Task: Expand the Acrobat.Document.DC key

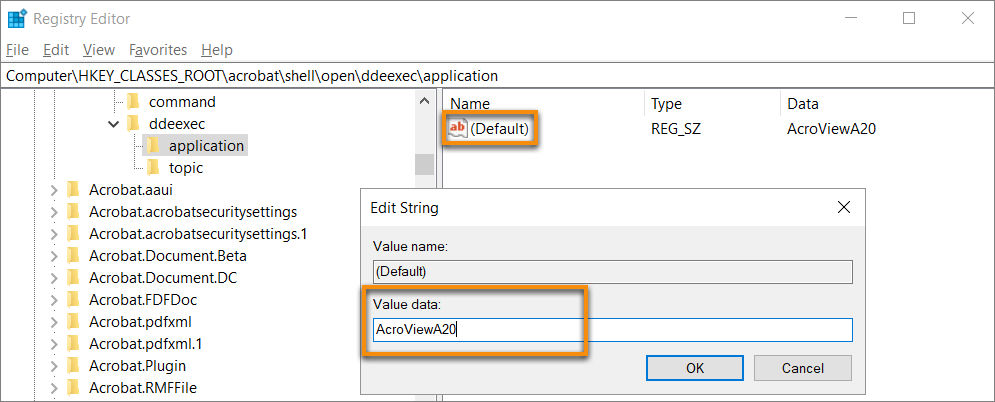Action: 53,278
